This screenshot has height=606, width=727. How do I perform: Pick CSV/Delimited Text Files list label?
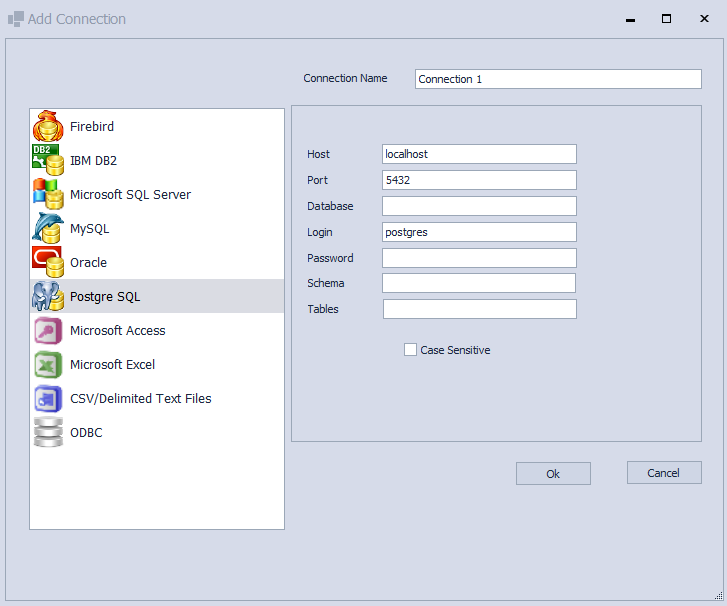(x=140, y=398)
